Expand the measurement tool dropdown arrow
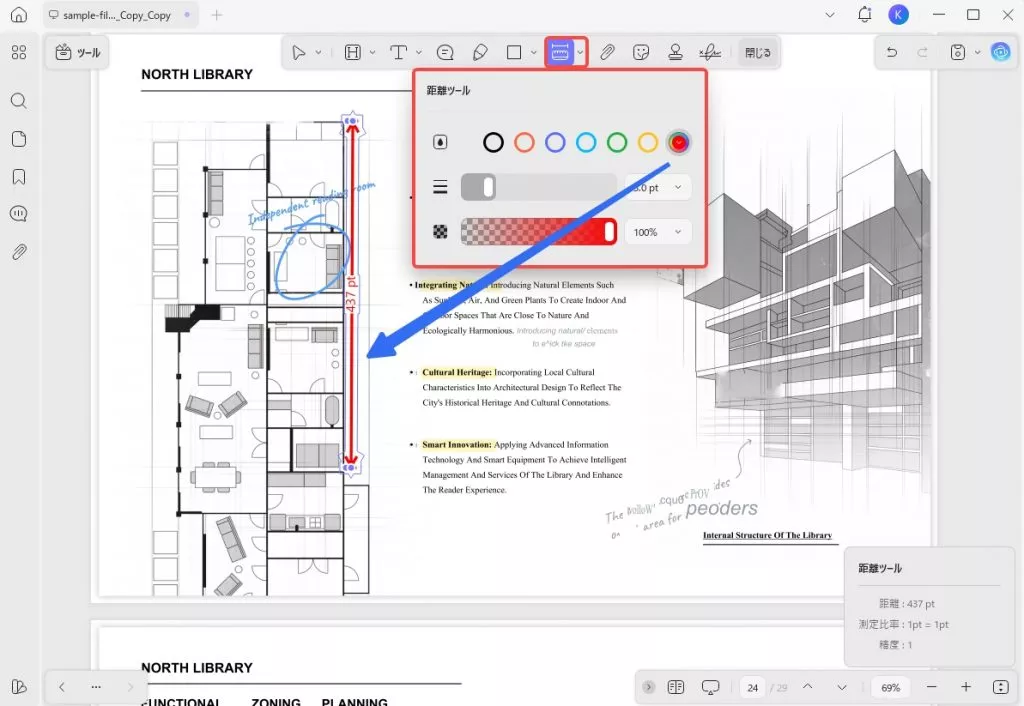 click(580, 52)
